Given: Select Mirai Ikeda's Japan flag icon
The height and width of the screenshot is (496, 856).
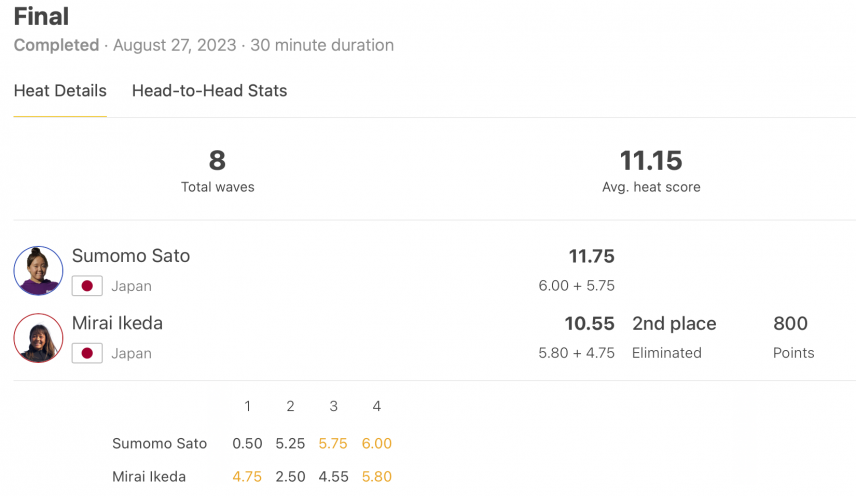Looking at the screenshot, I should [87, 353].
